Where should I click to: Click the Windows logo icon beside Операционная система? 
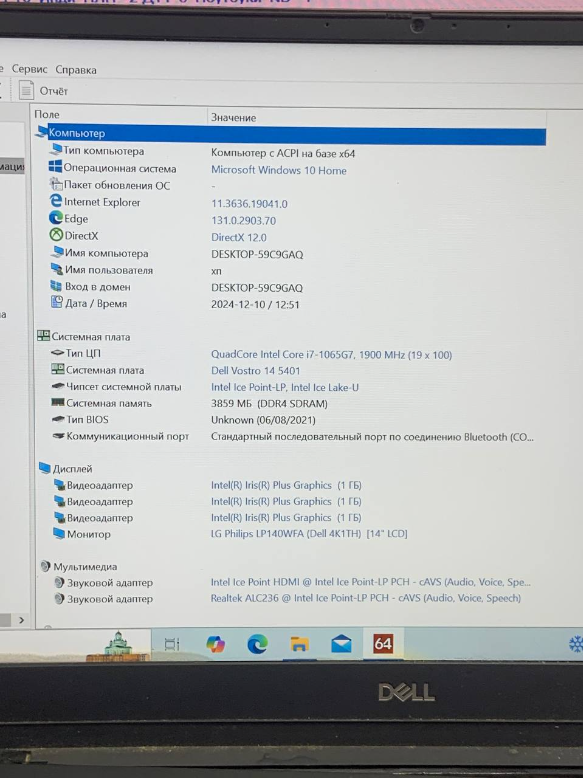tap(56, 167)
